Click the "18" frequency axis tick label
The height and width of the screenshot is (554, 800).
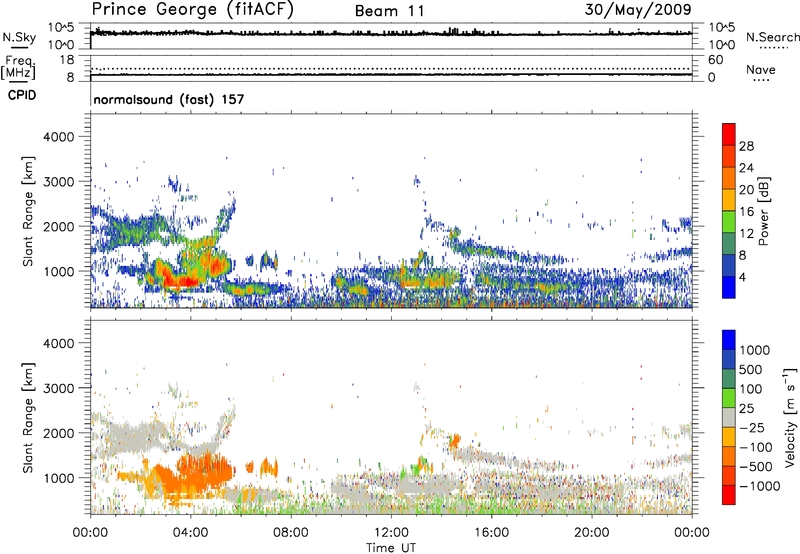point(66,60)
